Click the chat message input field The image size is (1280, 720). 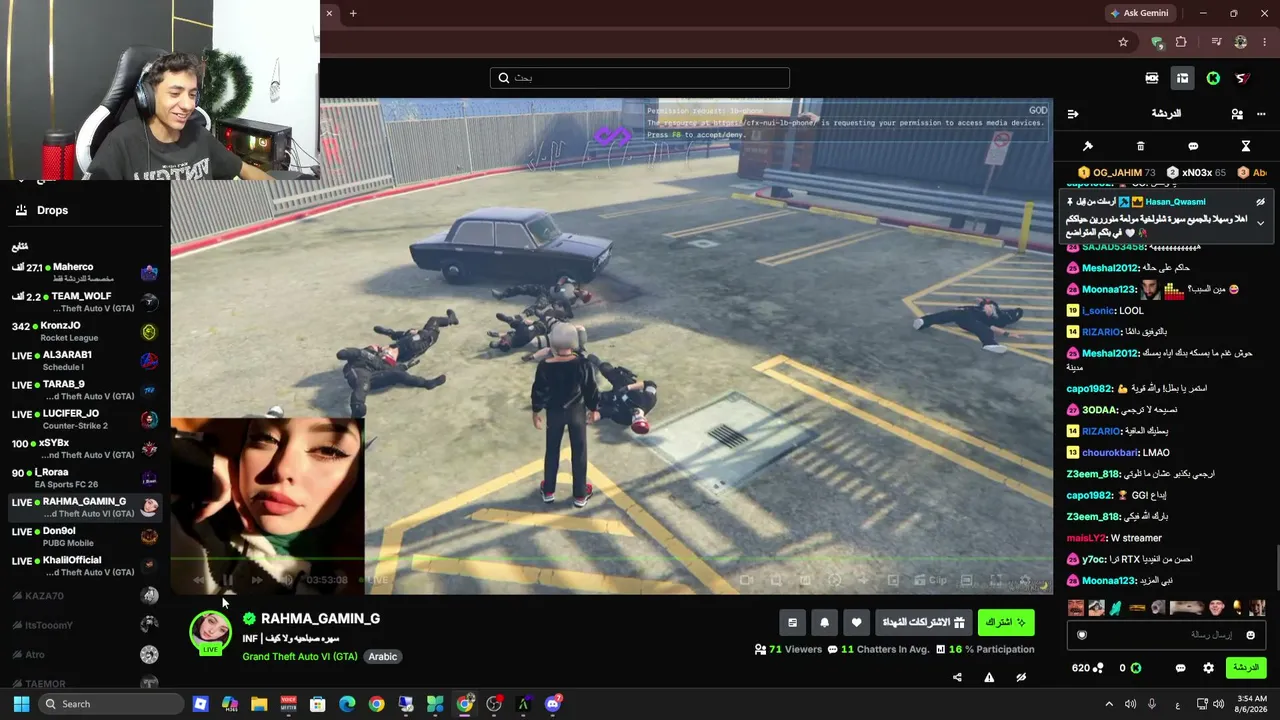click(x=1166, y=635)
